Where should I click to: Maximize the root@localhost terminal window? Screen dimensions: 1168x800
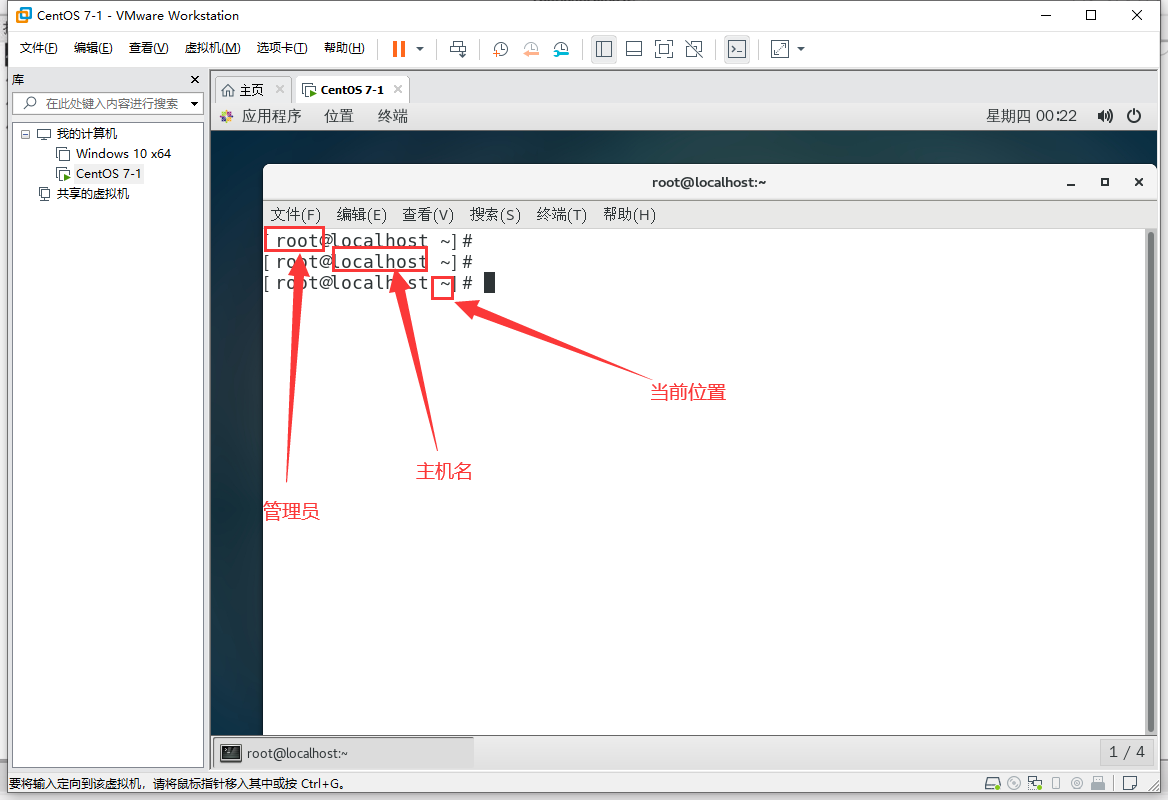click(x=1105, y=182)
